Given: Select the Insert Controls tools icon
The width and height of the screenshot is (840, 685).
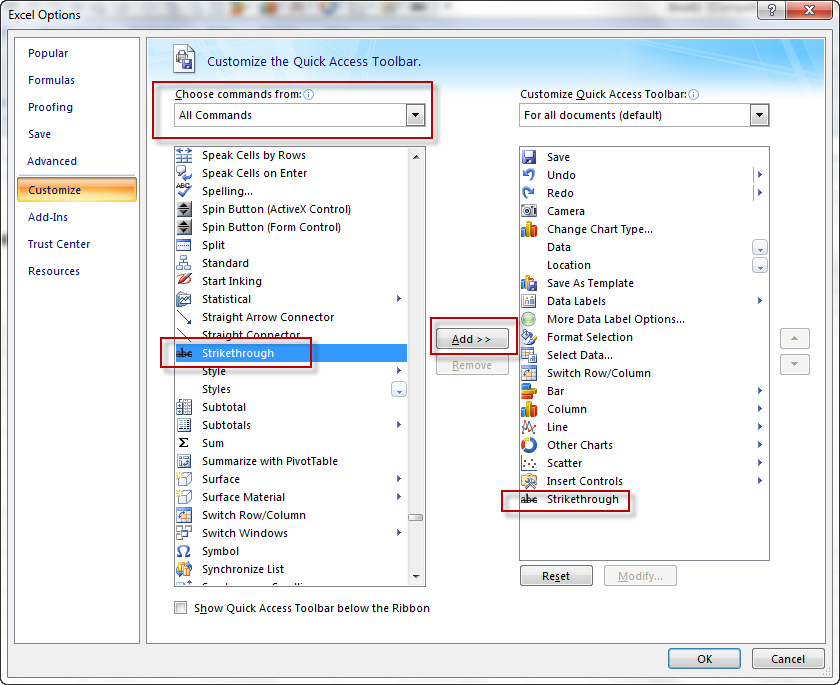Looking at the screenshot, I should coord(529,481).
